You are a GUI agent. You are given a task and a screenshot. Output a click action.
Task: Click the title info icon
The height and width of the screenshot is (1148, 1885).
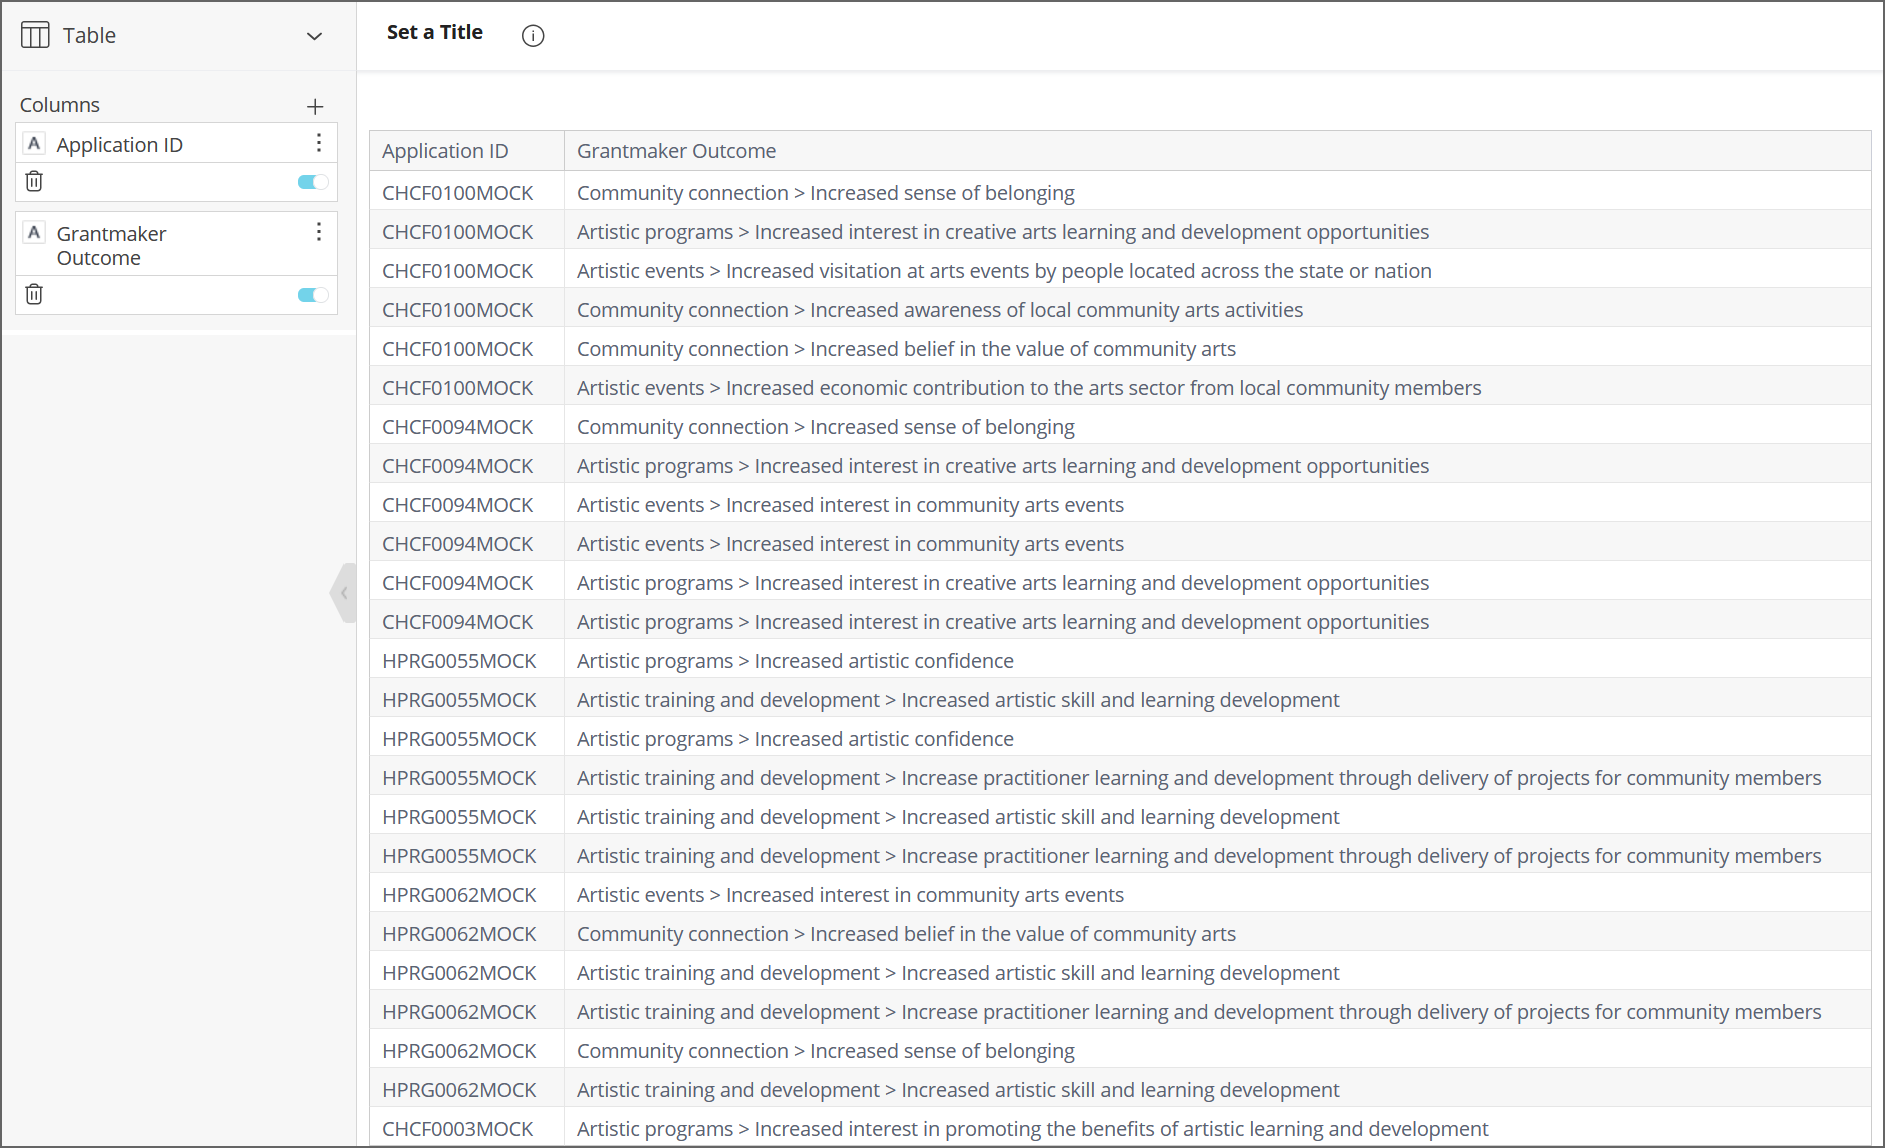(x=533, y=36)
